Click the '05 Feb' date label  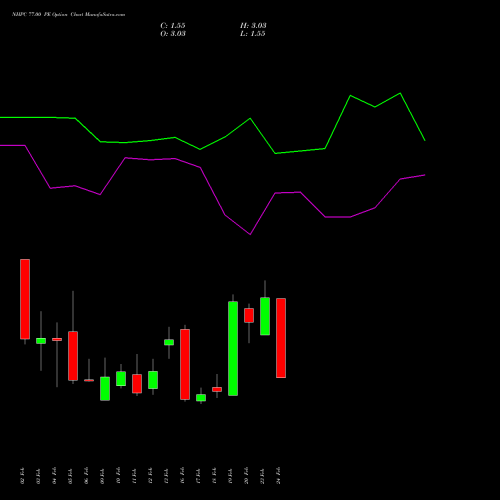coord(70,476)
